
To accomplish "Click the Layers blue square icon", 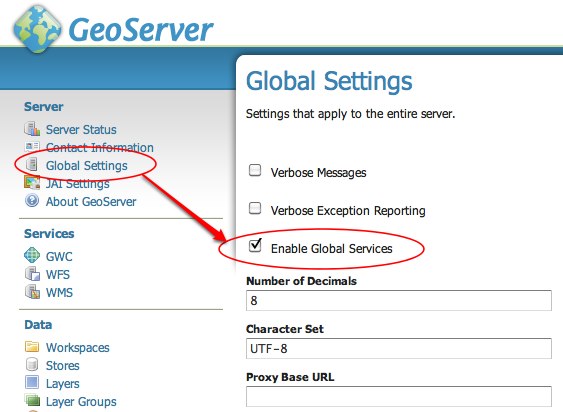I will [x=32, y=382].
